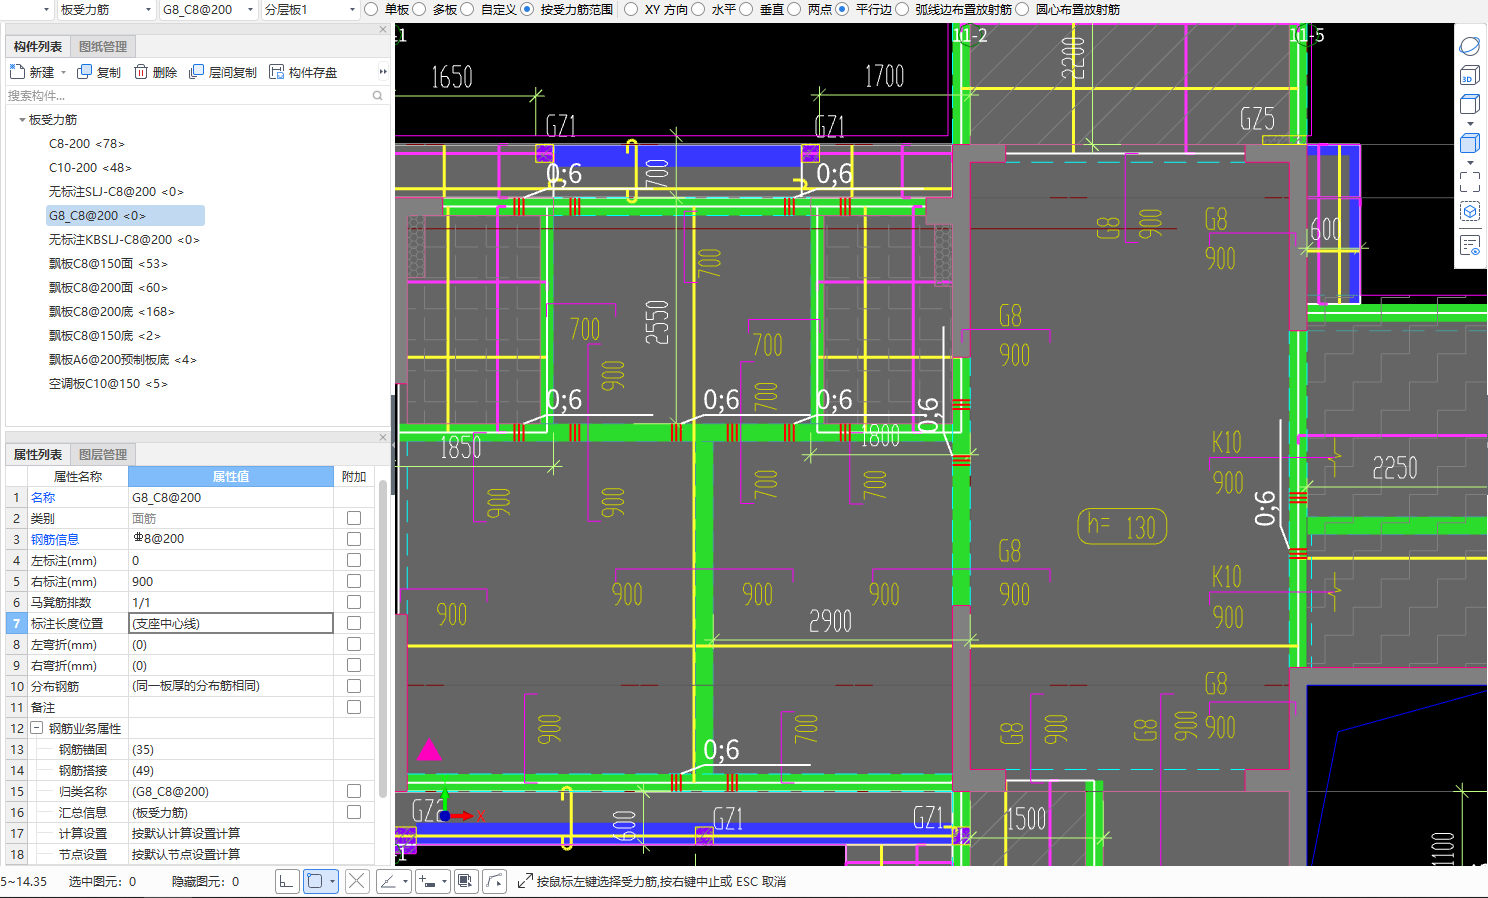Activate the orbit dynamic view icon
The image size is (1488, 898).
point(1469,46)
